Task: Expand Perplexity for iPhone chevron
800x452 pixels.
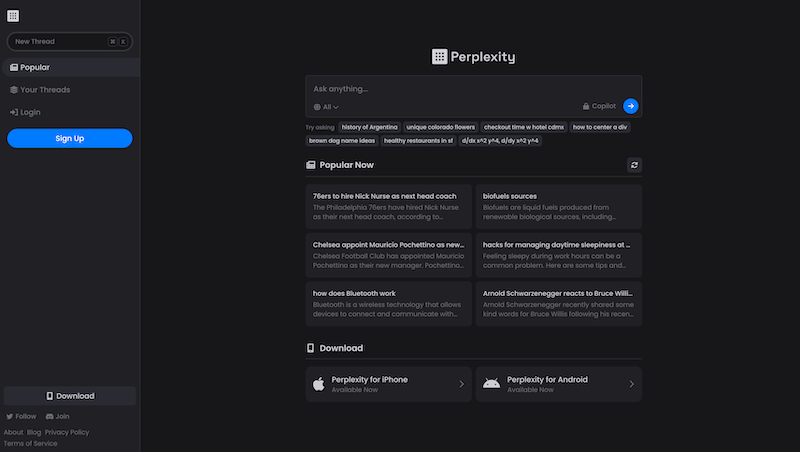Action: [x=461, y=384]
